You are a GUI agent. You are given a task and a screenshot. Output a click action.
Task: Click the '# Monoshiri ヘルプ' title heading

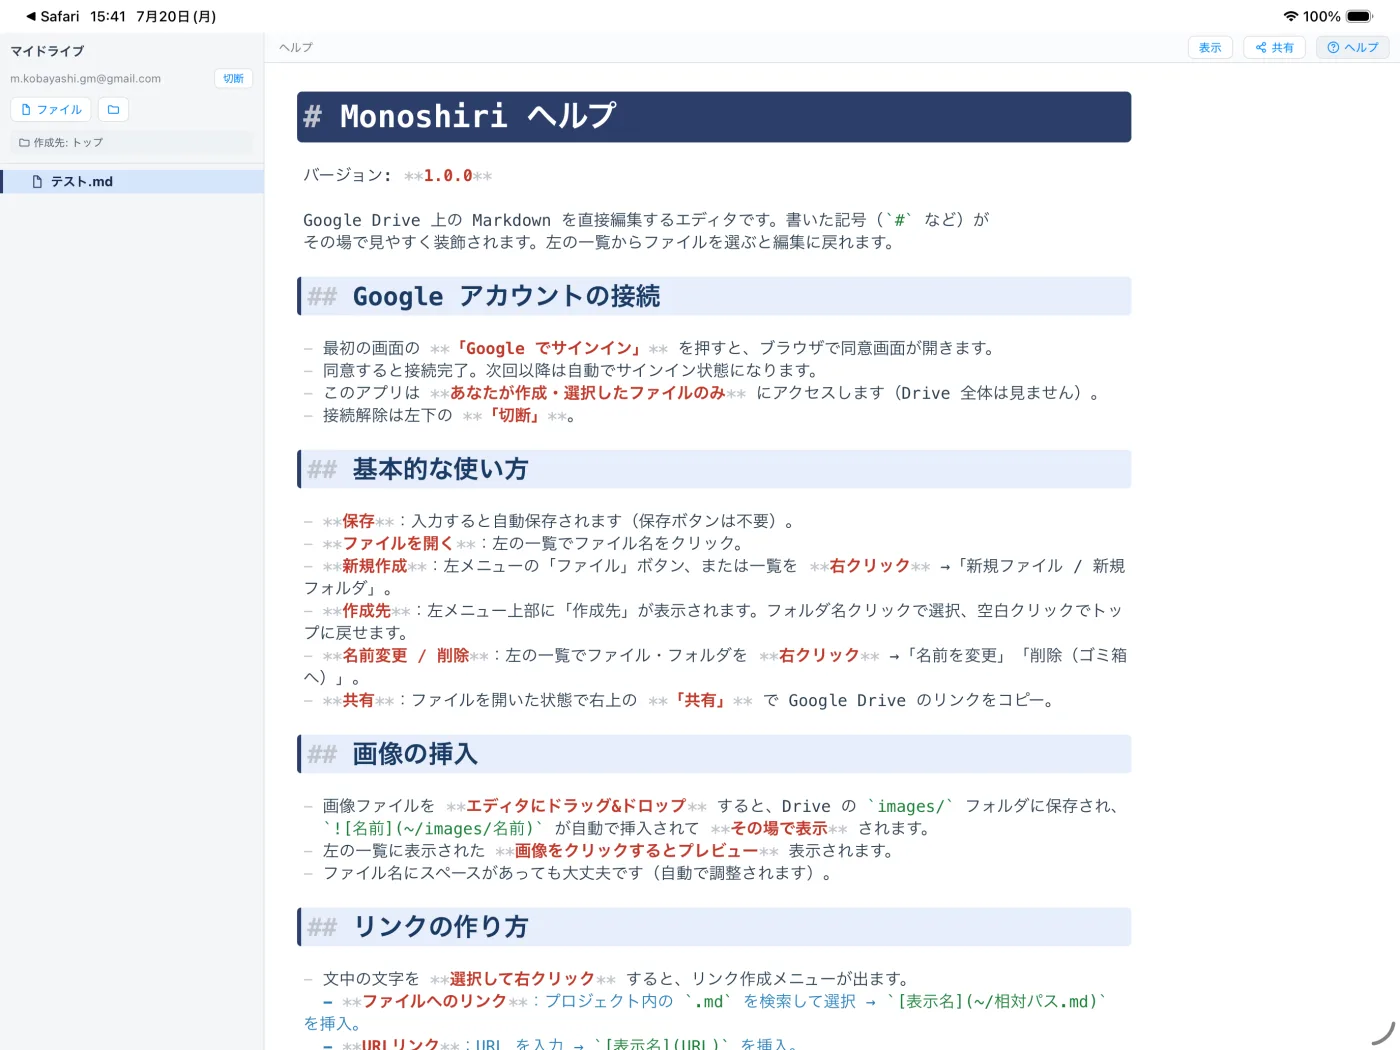[714, 117]
